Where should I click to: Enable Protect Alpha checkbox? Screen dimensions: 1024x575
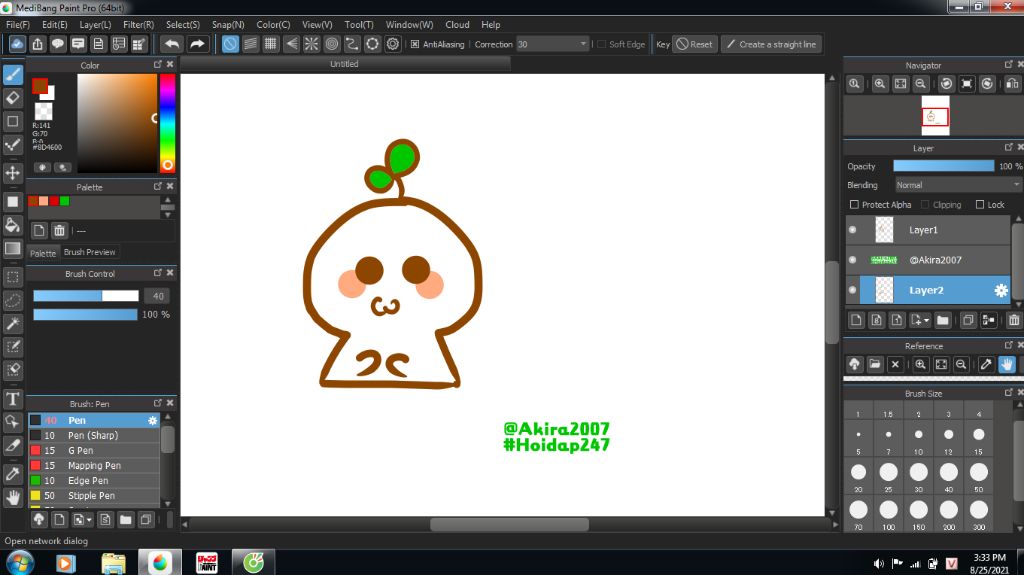[854, 205]
